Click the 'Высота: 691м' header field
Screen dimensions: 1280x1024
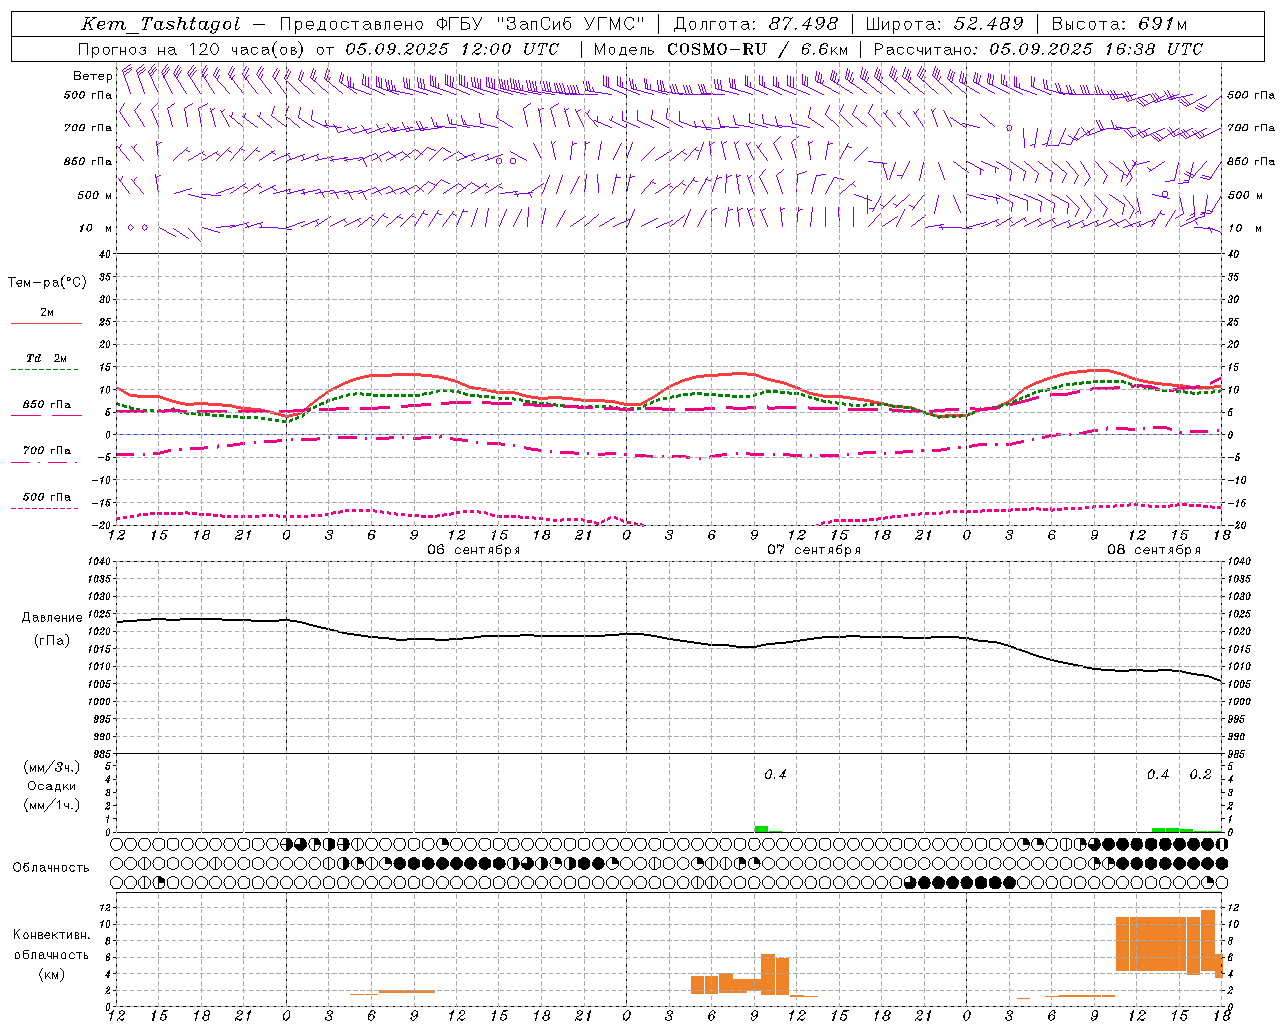1119,24
